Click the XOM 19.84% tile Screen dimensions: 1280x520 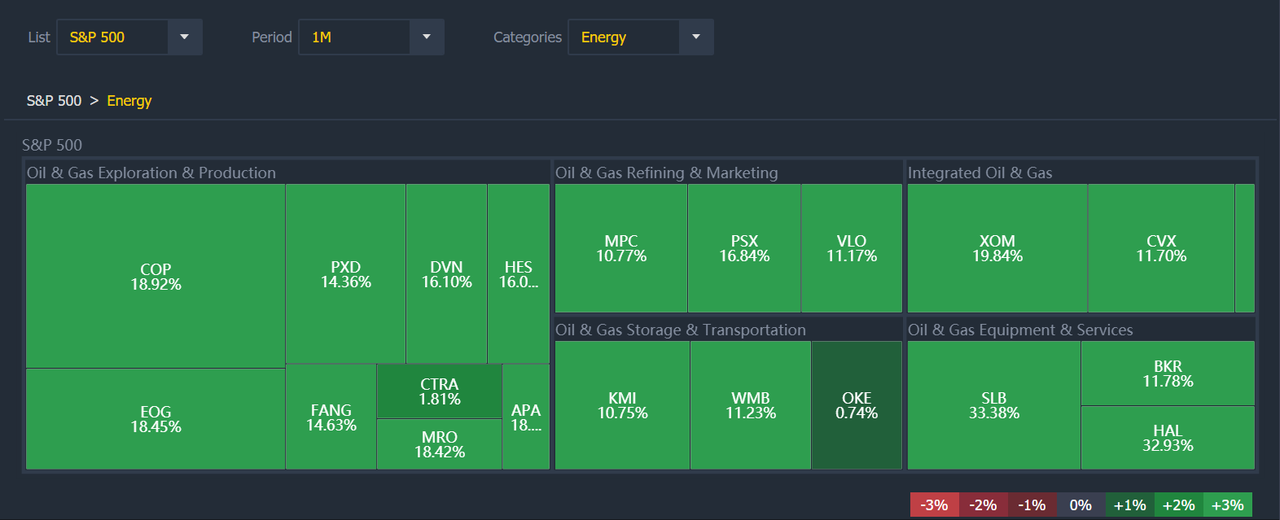(997, 248)
